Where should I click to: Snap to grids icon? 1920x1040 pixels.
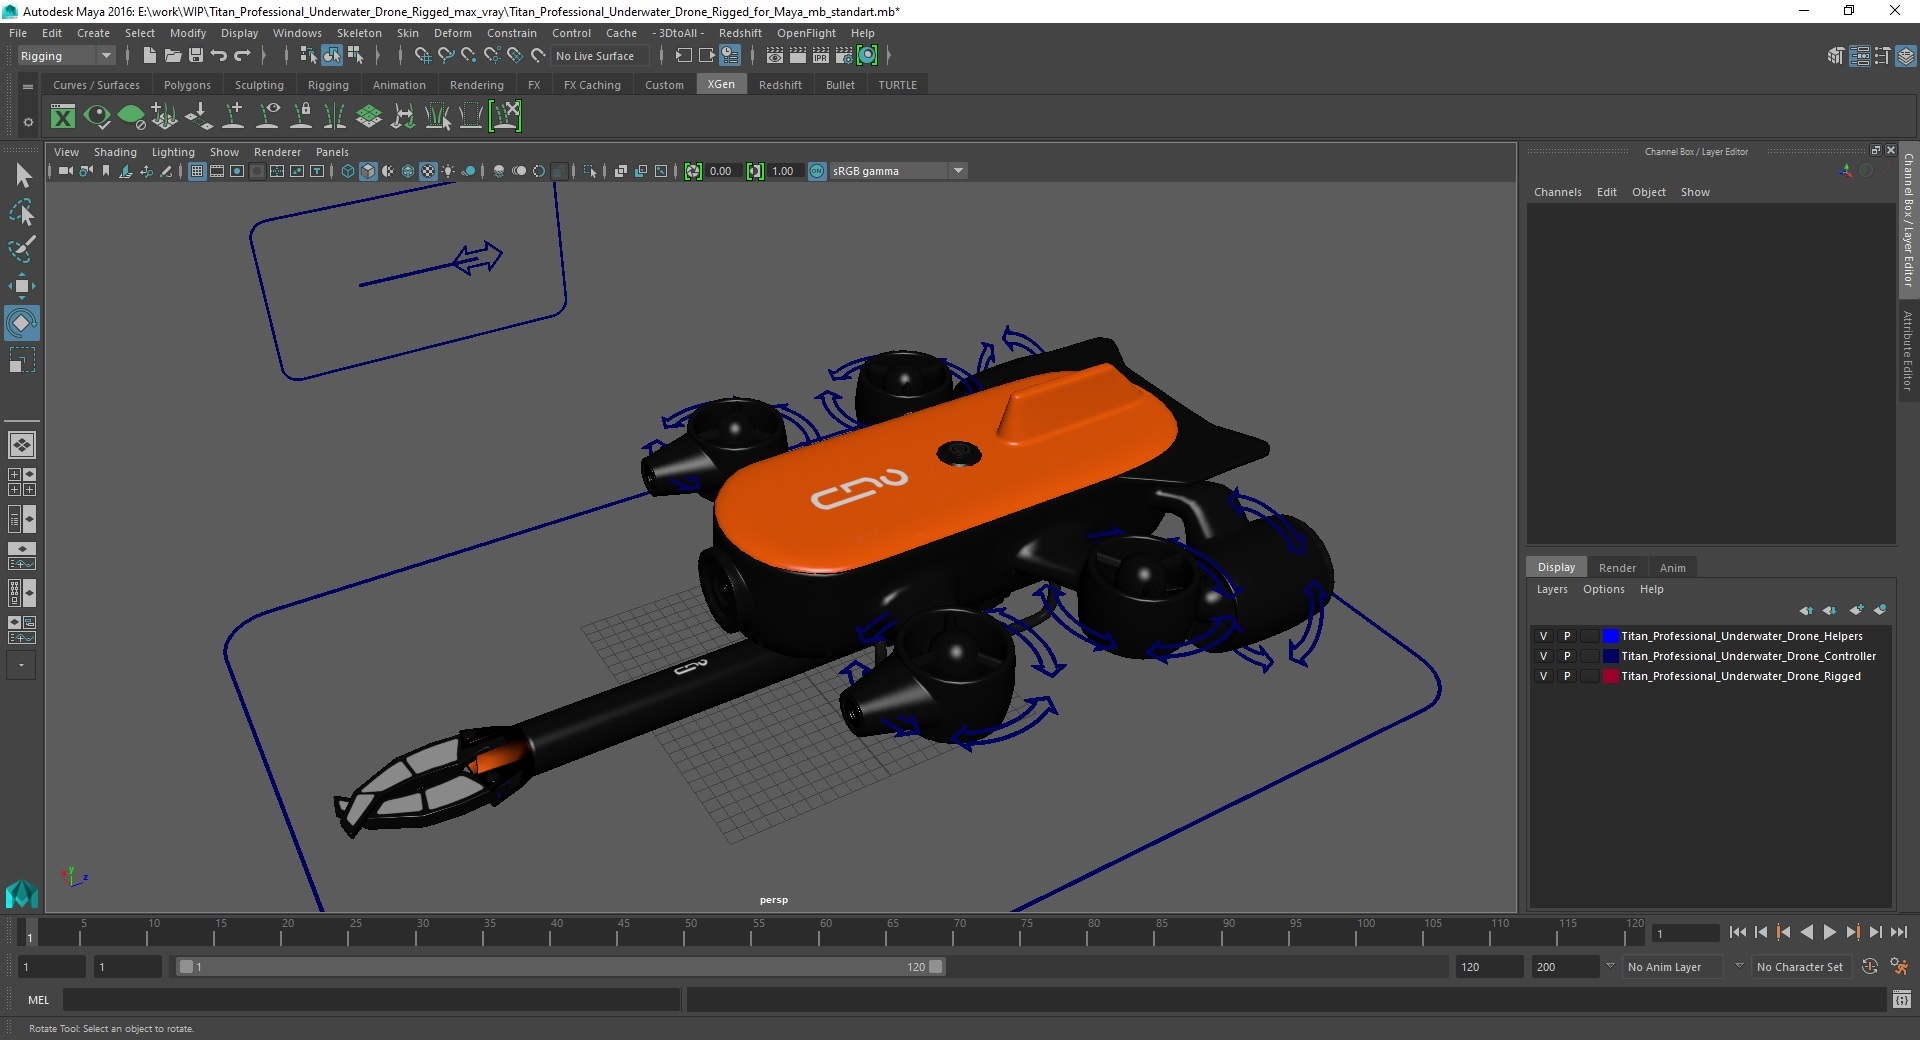pos(422,56)
